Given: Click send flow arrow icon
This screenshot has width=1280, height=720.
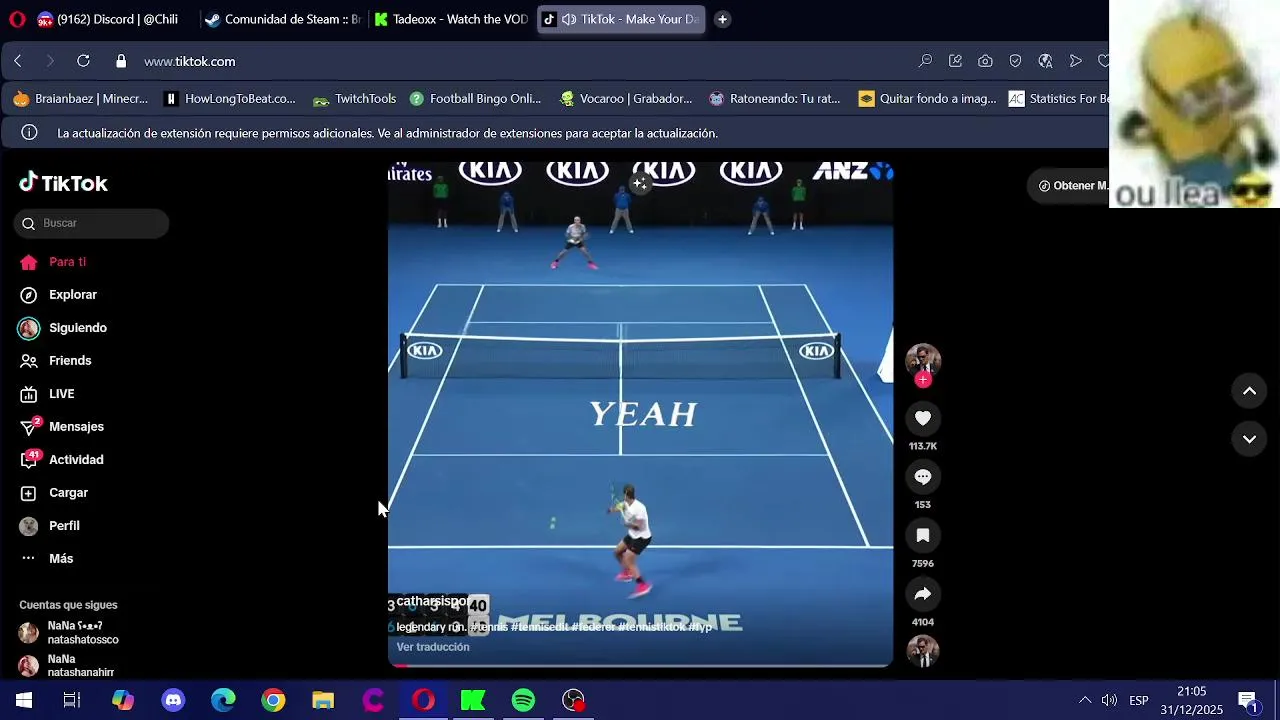Looking at the screenshot, I should pyautogui.click(x=1075, y=61).
